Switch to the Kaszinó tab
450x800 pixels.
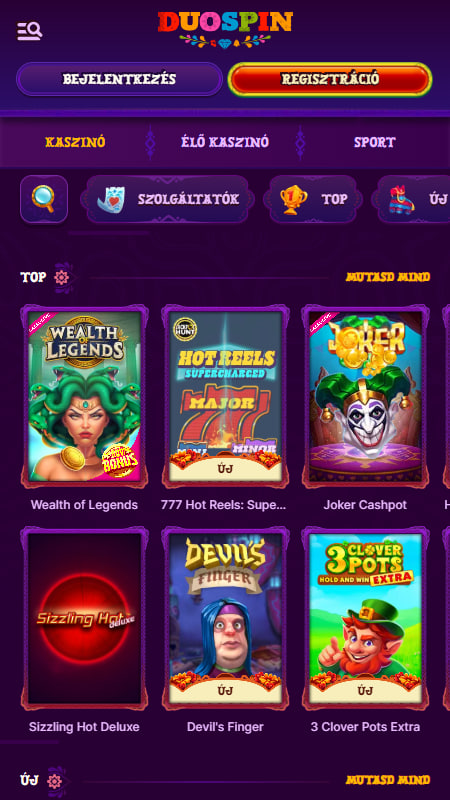[75, 142]
